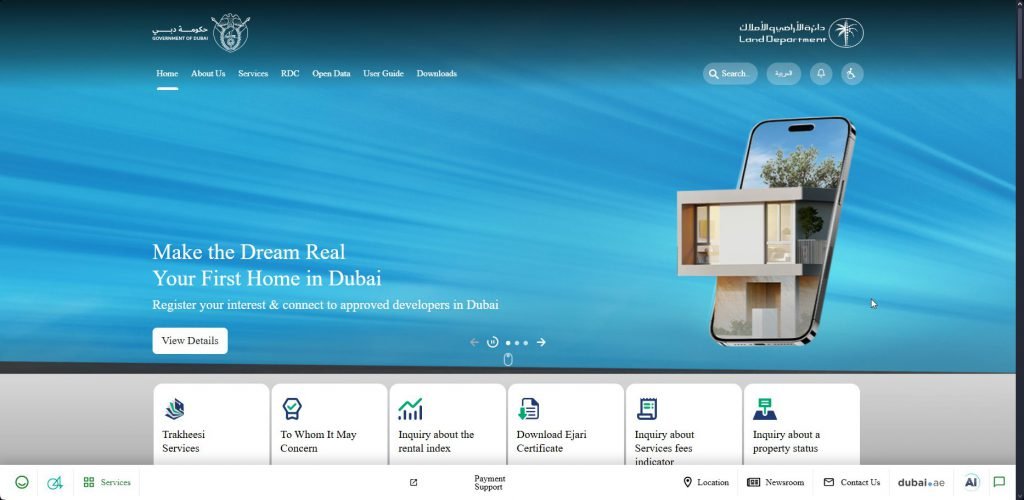Image resolution: width=1024 pixels, height=500 pixels.
Task: Open Contact Us in bottom bar
Action: (852, 482)
